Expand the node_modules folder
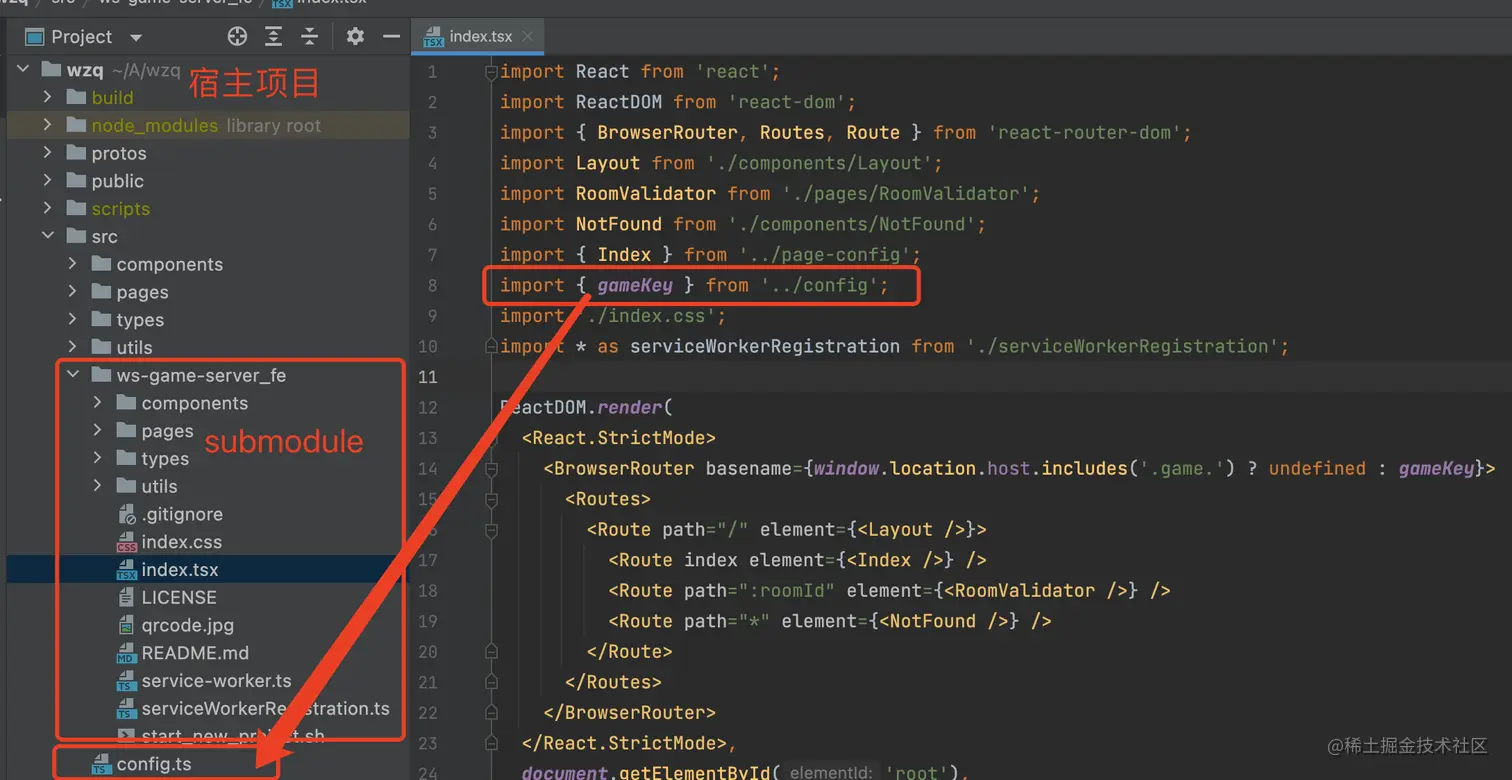1512x780 pixels. (47, 125)
